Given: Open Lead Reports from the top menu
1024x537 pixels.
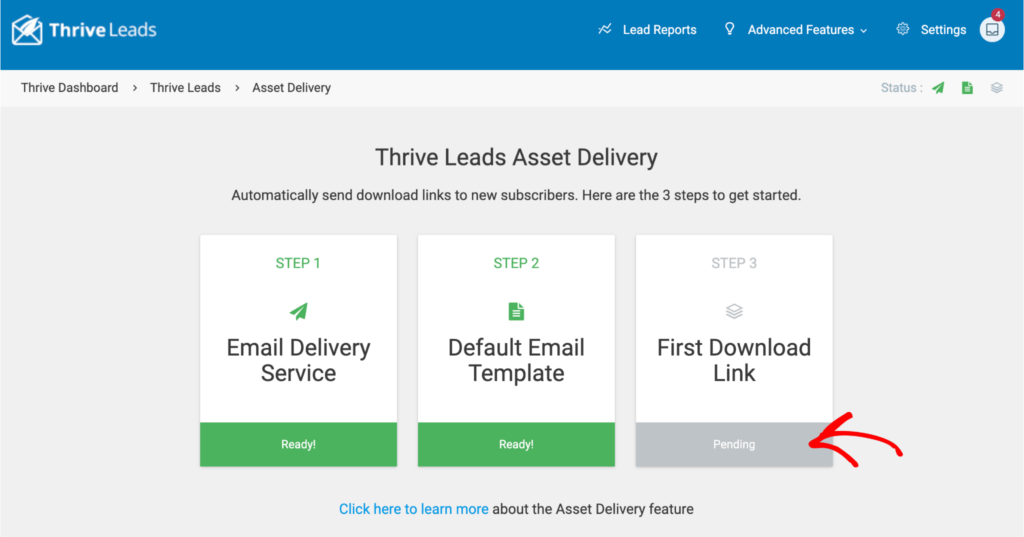Looking at the screenshot, I should [x=659, y=30].
